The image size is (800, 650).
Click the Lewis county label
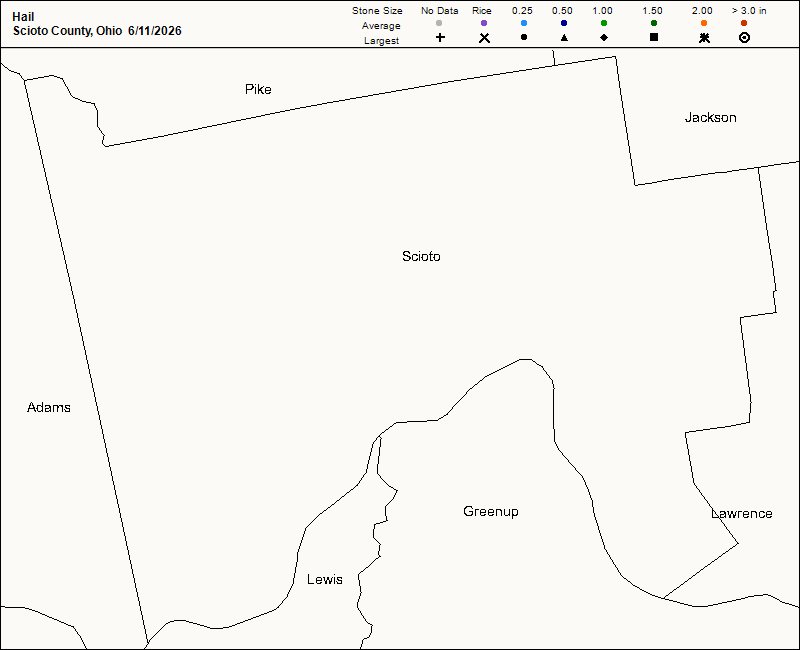click(x=324, y=579)
